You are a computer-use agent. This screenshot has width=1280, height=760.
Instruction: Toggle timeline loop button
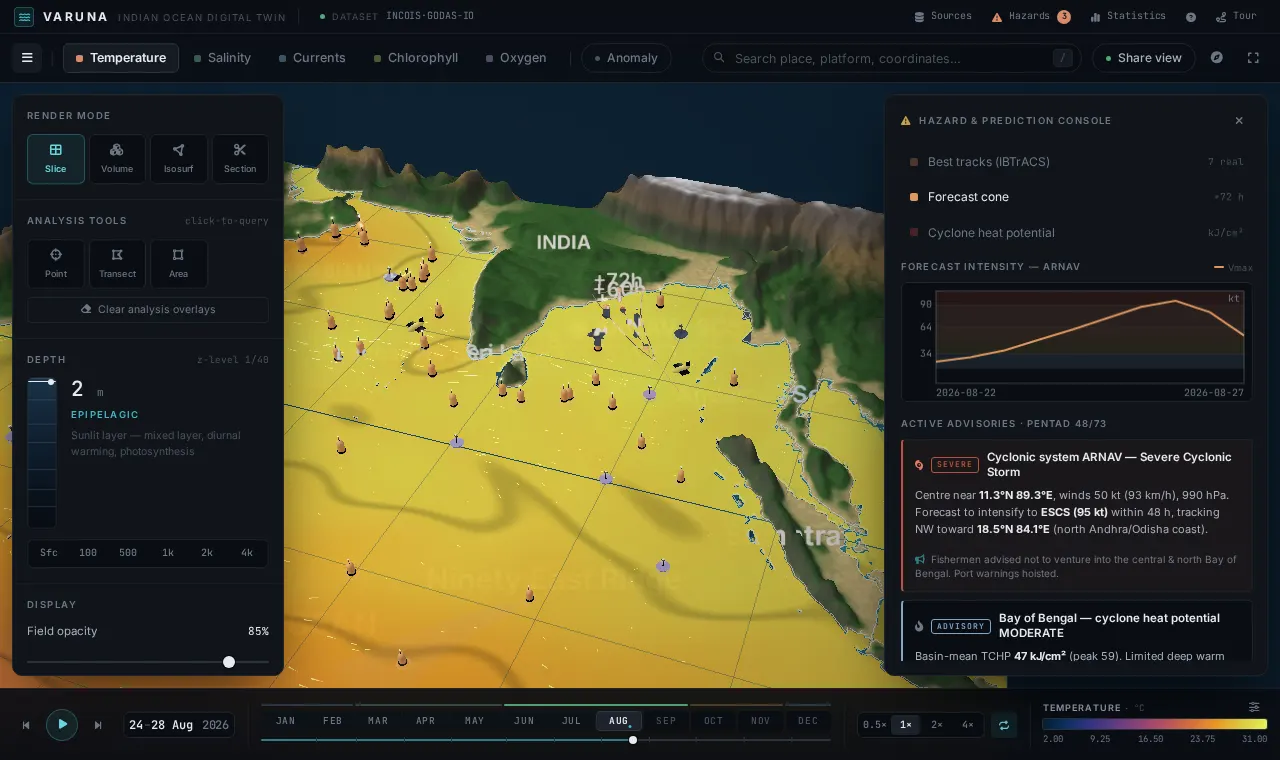tap(1004, 724)
